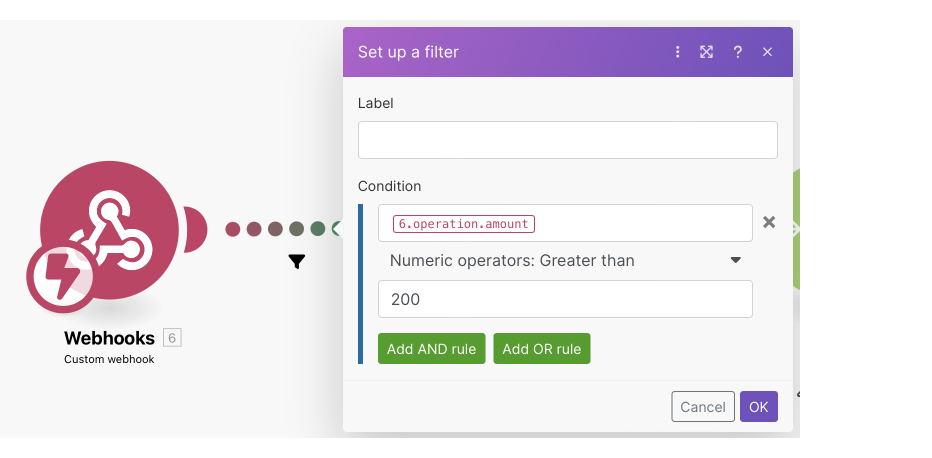Click the 6.operation.amount variable pill
This screenshot has width=932, height=458.
464,224
